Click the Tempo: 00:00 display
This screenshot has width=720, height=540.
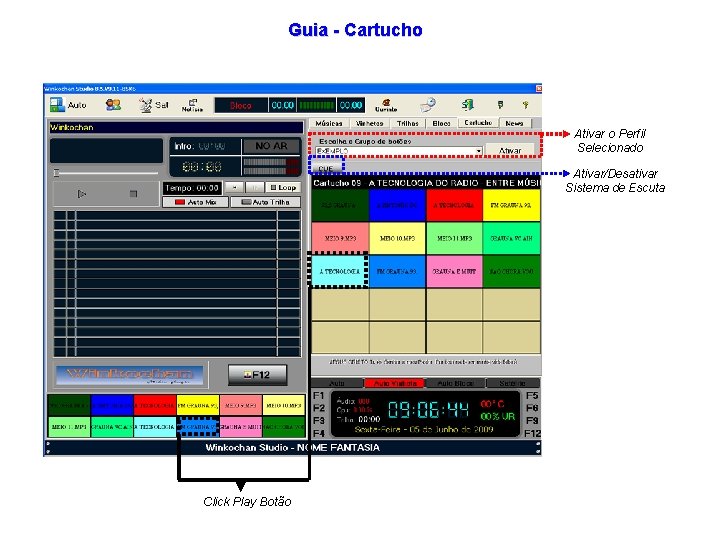[x=192, y=188]
